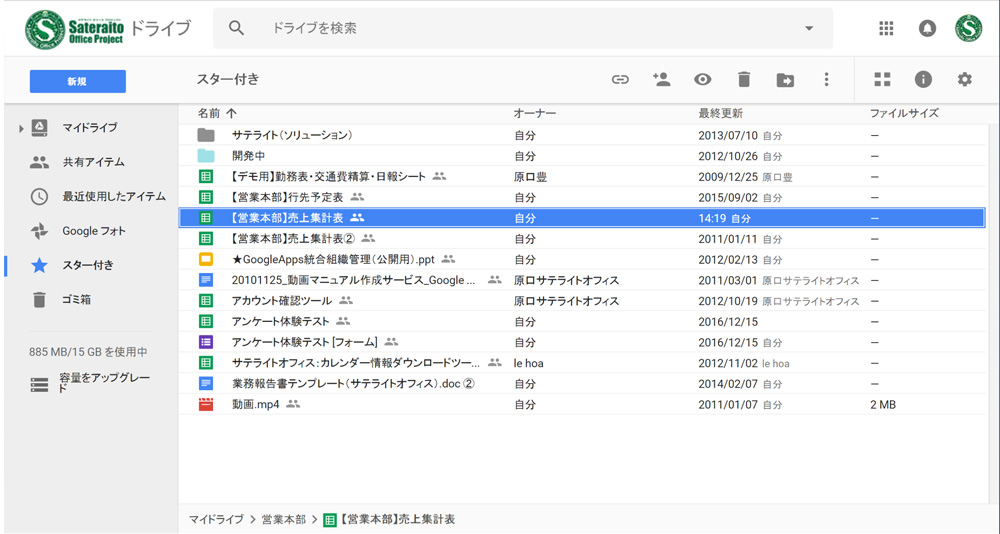1000x534 pixels.
Task: Click the trash icon in the toolbar
Action: pos(744,80)
